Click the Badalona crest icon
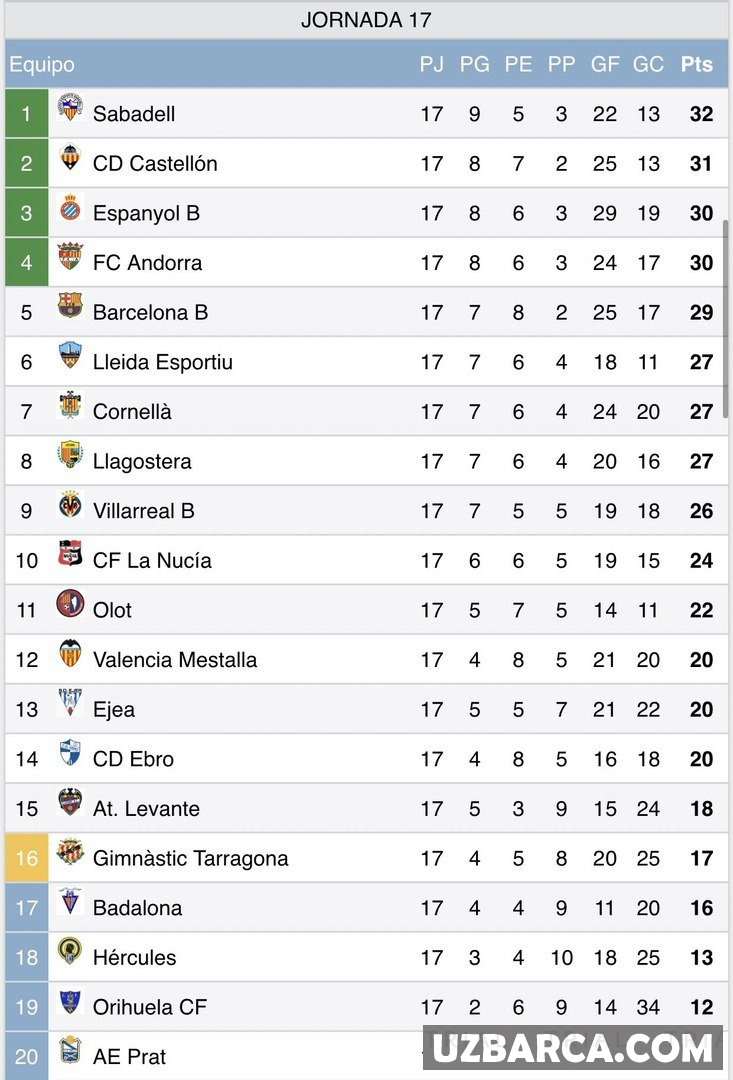 click(x=70, y=902)
